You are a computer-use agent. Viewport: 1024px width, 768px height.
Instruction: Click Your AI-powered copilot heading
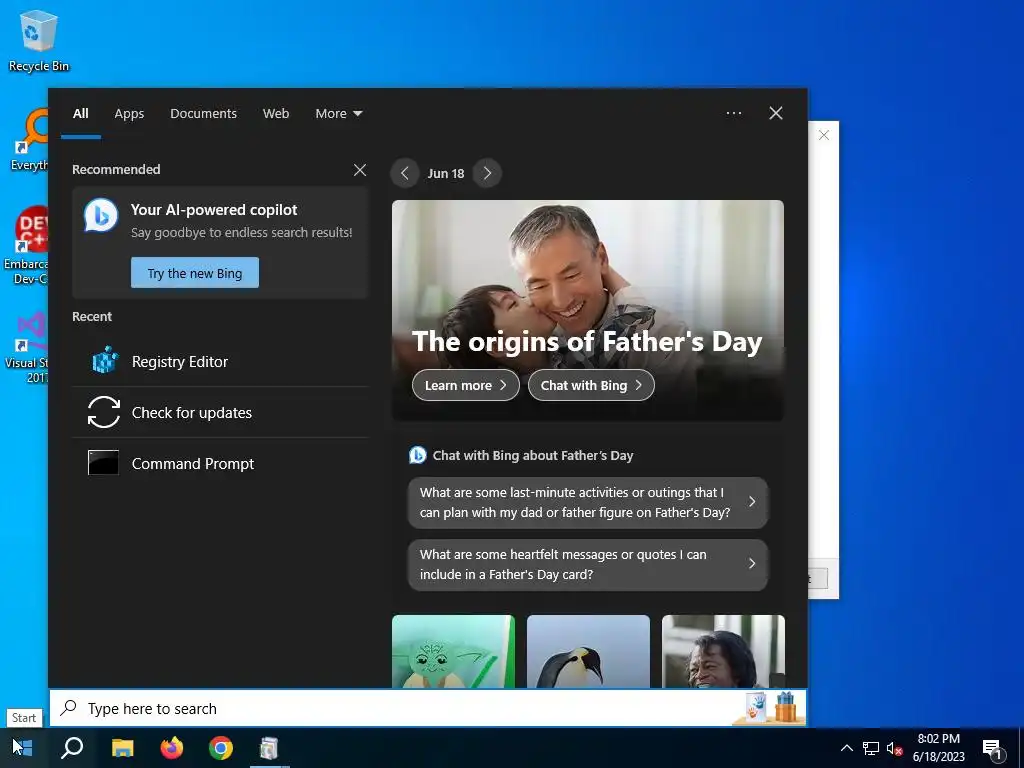click(214, 210)
